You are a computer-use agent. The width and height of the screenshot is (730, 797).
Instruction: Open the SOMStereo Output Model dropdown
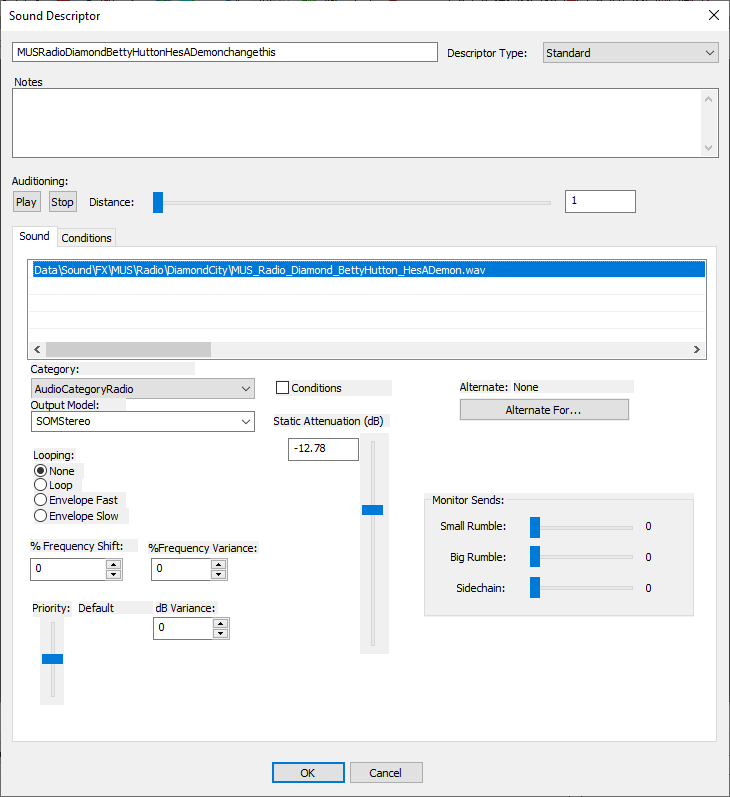[143, 421]
